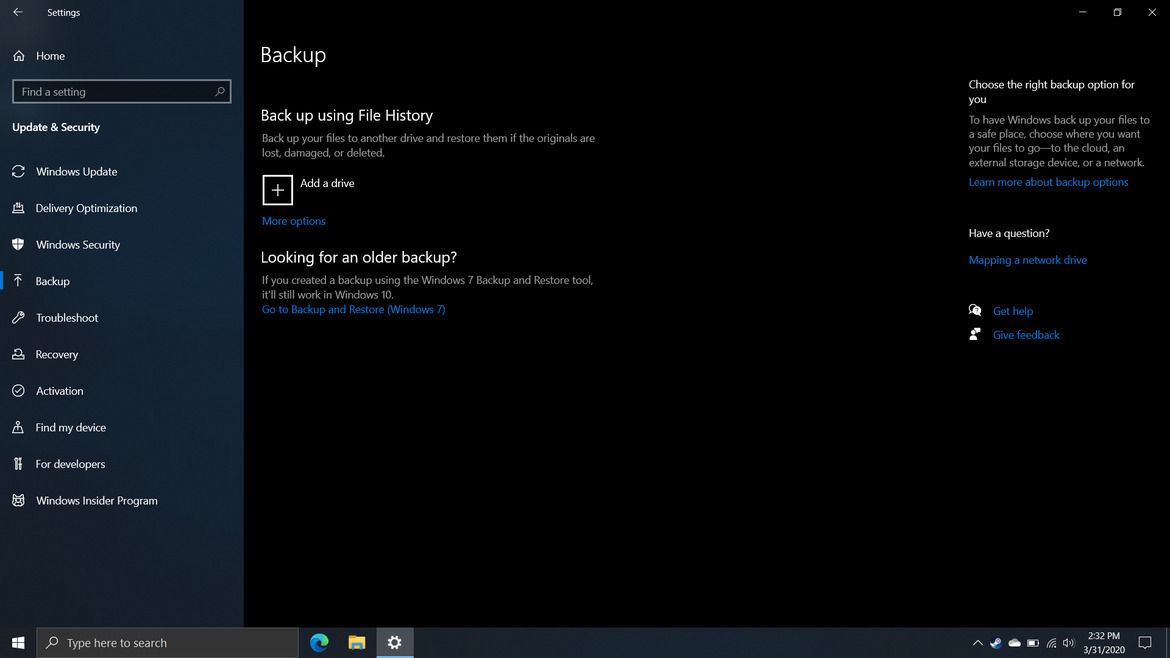This screenshot has height=658, width=1170.
Task: Go to Backup and Restore (Windows 7)
Action: (353, 309)
